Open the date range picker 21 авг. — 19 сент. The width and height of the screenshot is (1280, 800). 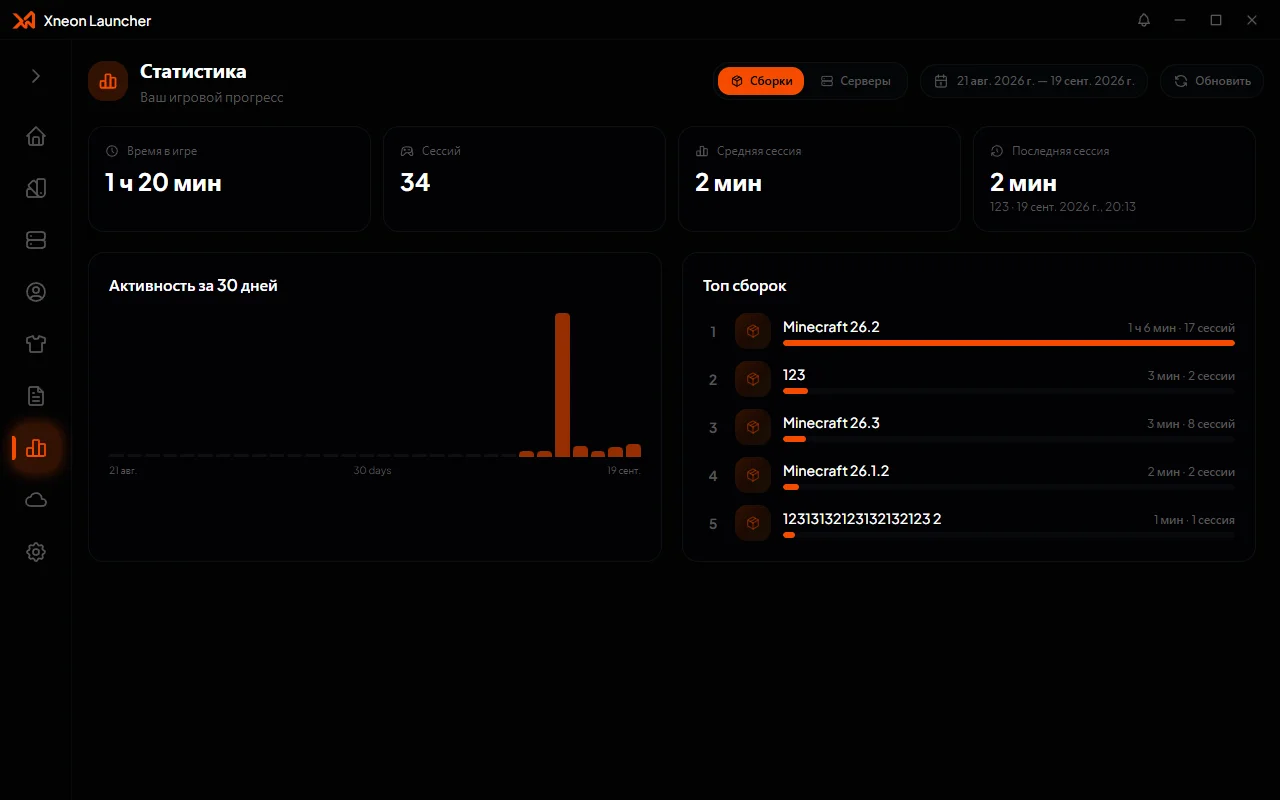[1036, 81]
